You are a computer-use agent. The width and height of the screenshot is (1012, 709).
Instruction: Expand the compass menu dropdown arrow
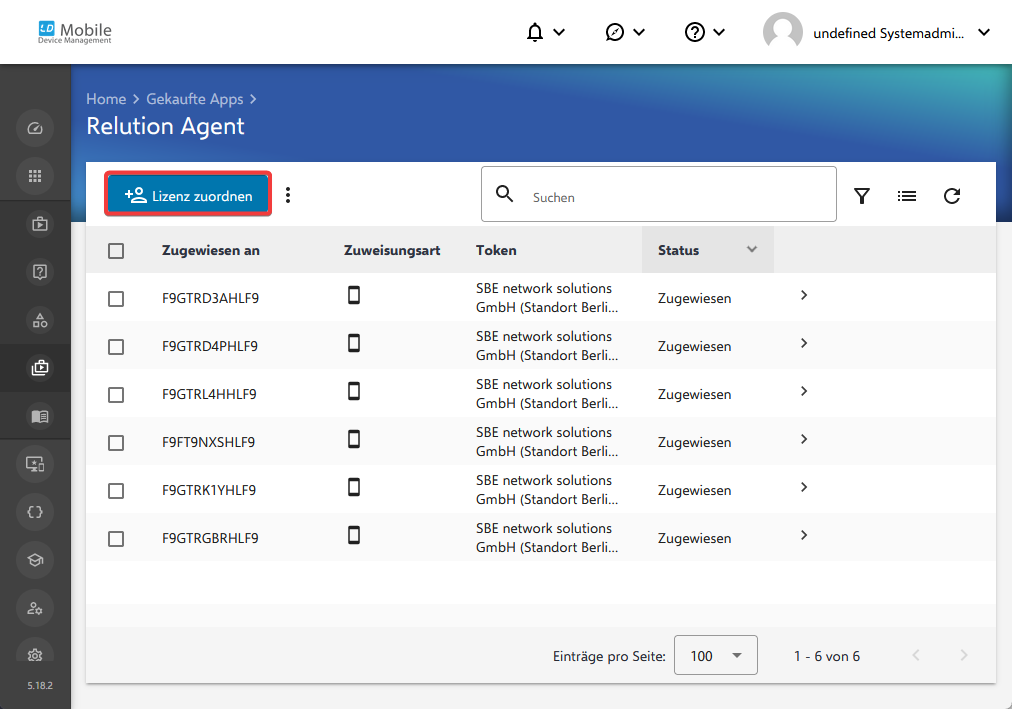click(x=639, y=32)
